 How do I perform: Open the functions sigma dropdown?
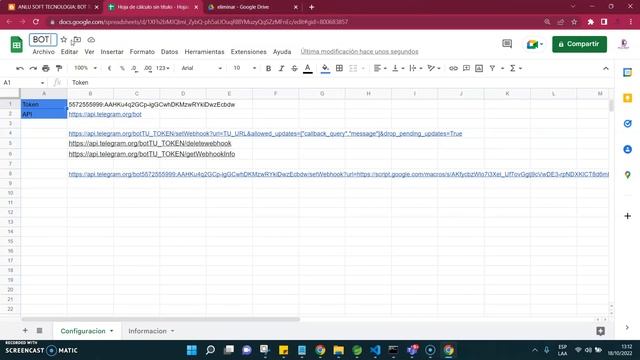tap(516, 69)
